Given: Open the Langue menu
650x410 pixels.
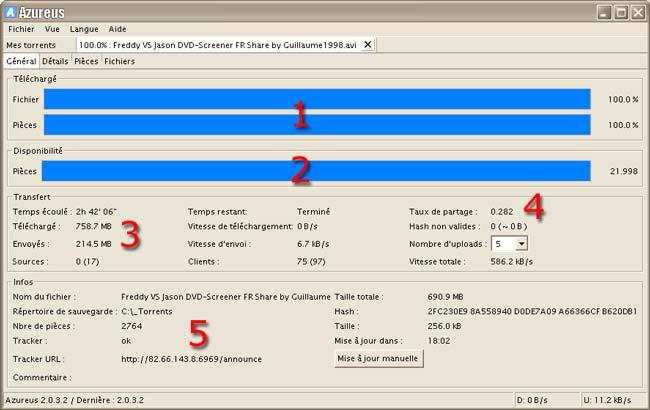Looking at the screenshot, I should pyautogui.click(x=84, y=29).
